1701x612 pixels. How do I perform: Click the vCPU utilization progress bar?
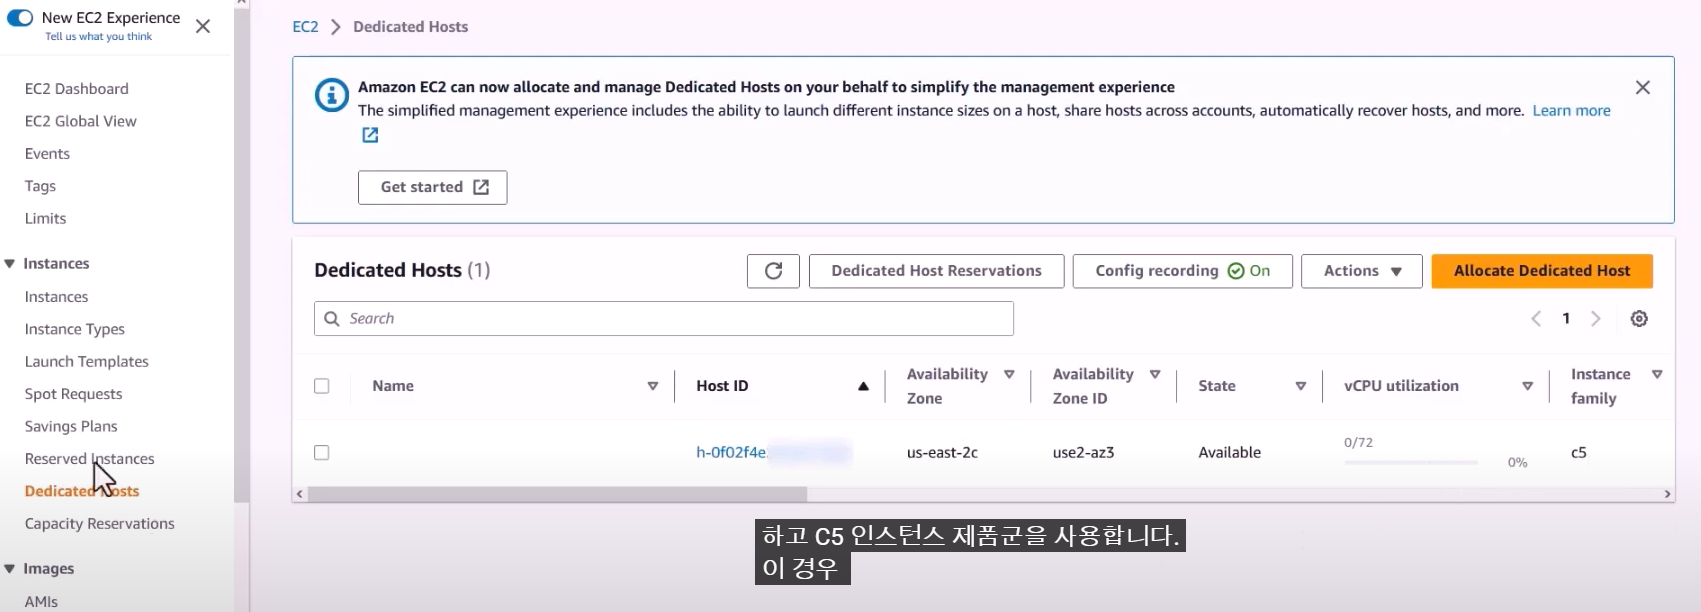point(1410,463)
